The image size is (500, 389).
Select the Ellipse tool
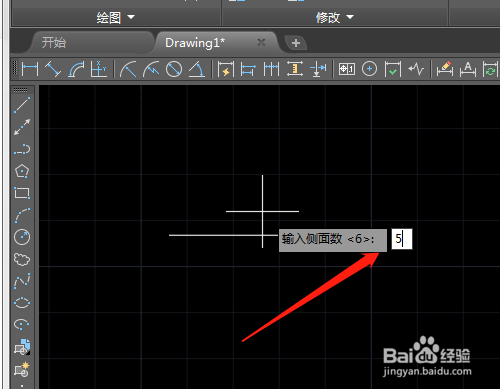point(22,303)
